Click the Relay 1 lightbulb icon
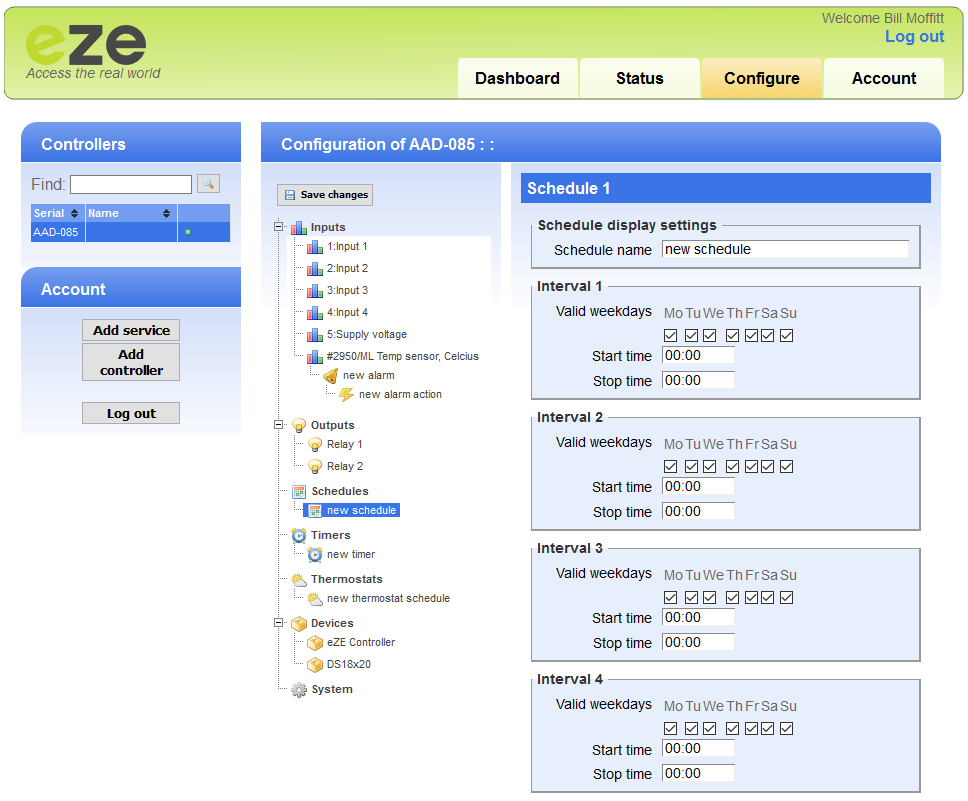Viewport: 968px width, 801px height. [315, 445]
